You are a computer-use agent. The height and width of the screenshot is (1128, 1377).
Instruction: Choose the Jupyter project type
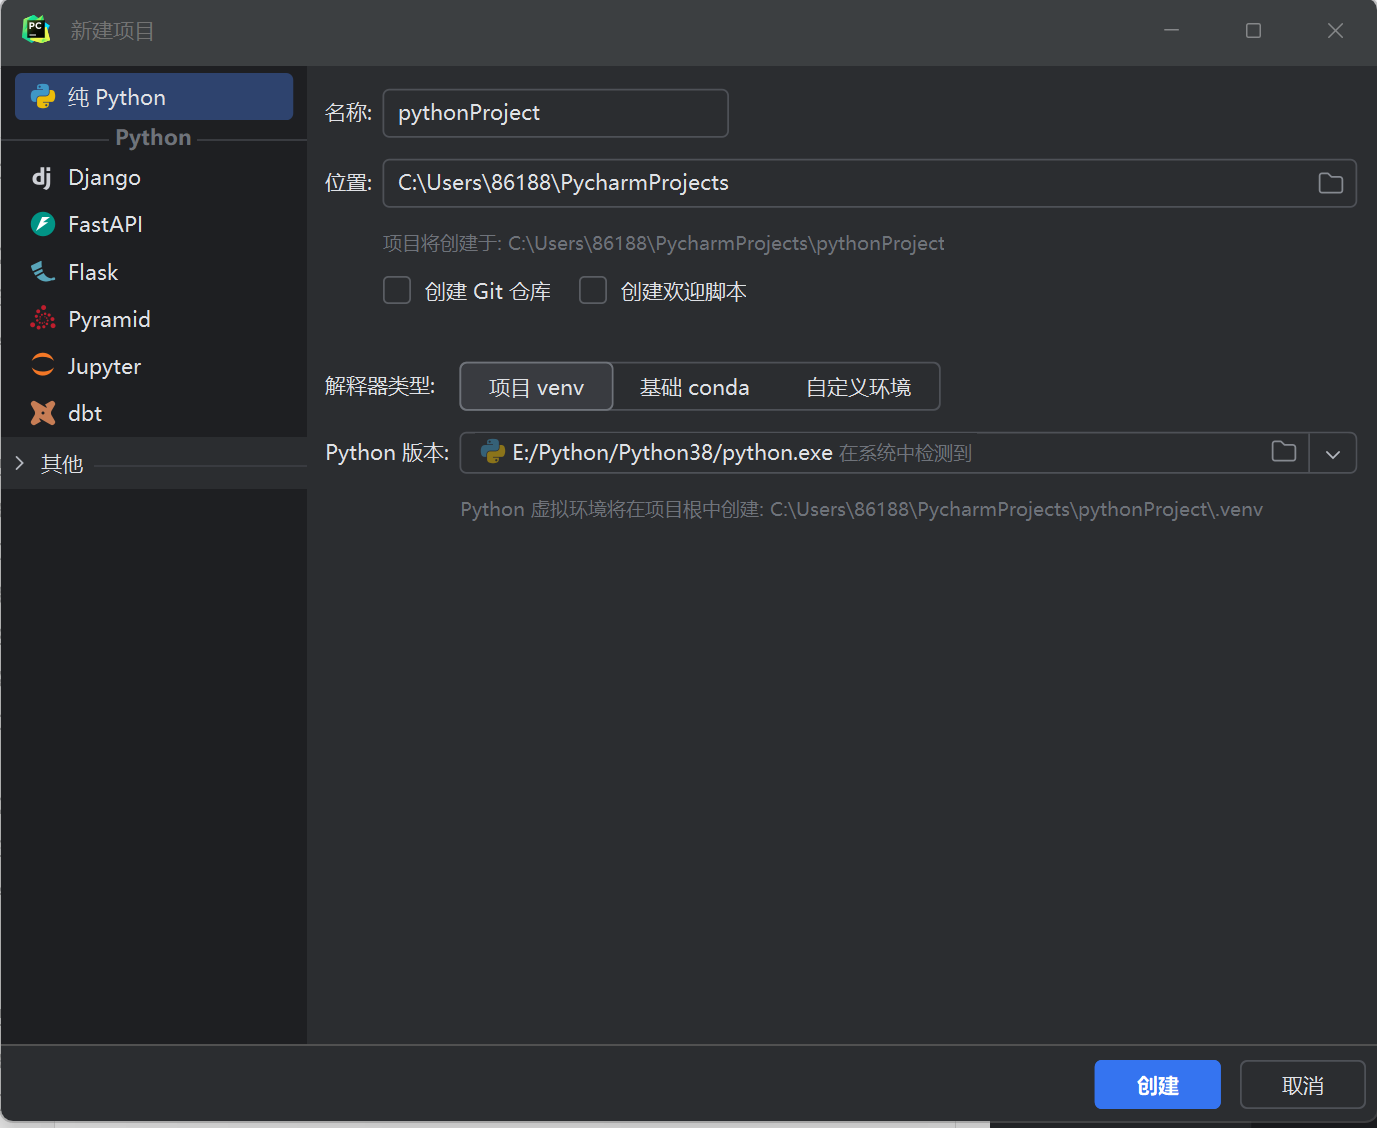(x=154, y=366)
